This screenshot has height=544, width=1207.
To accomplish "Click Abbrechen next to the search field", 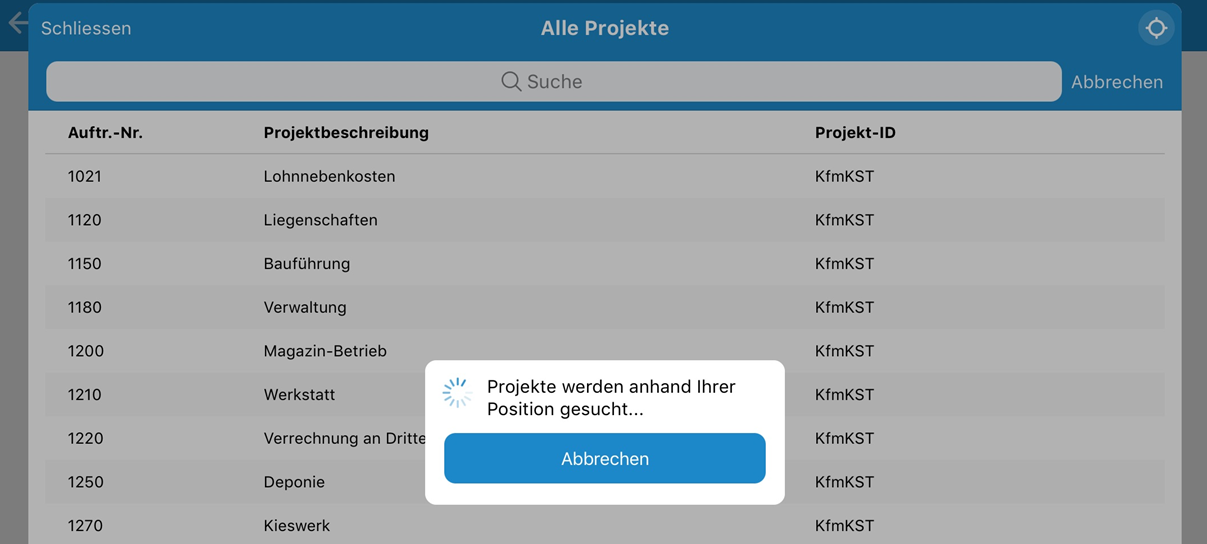I will [x=1116, y=82].
